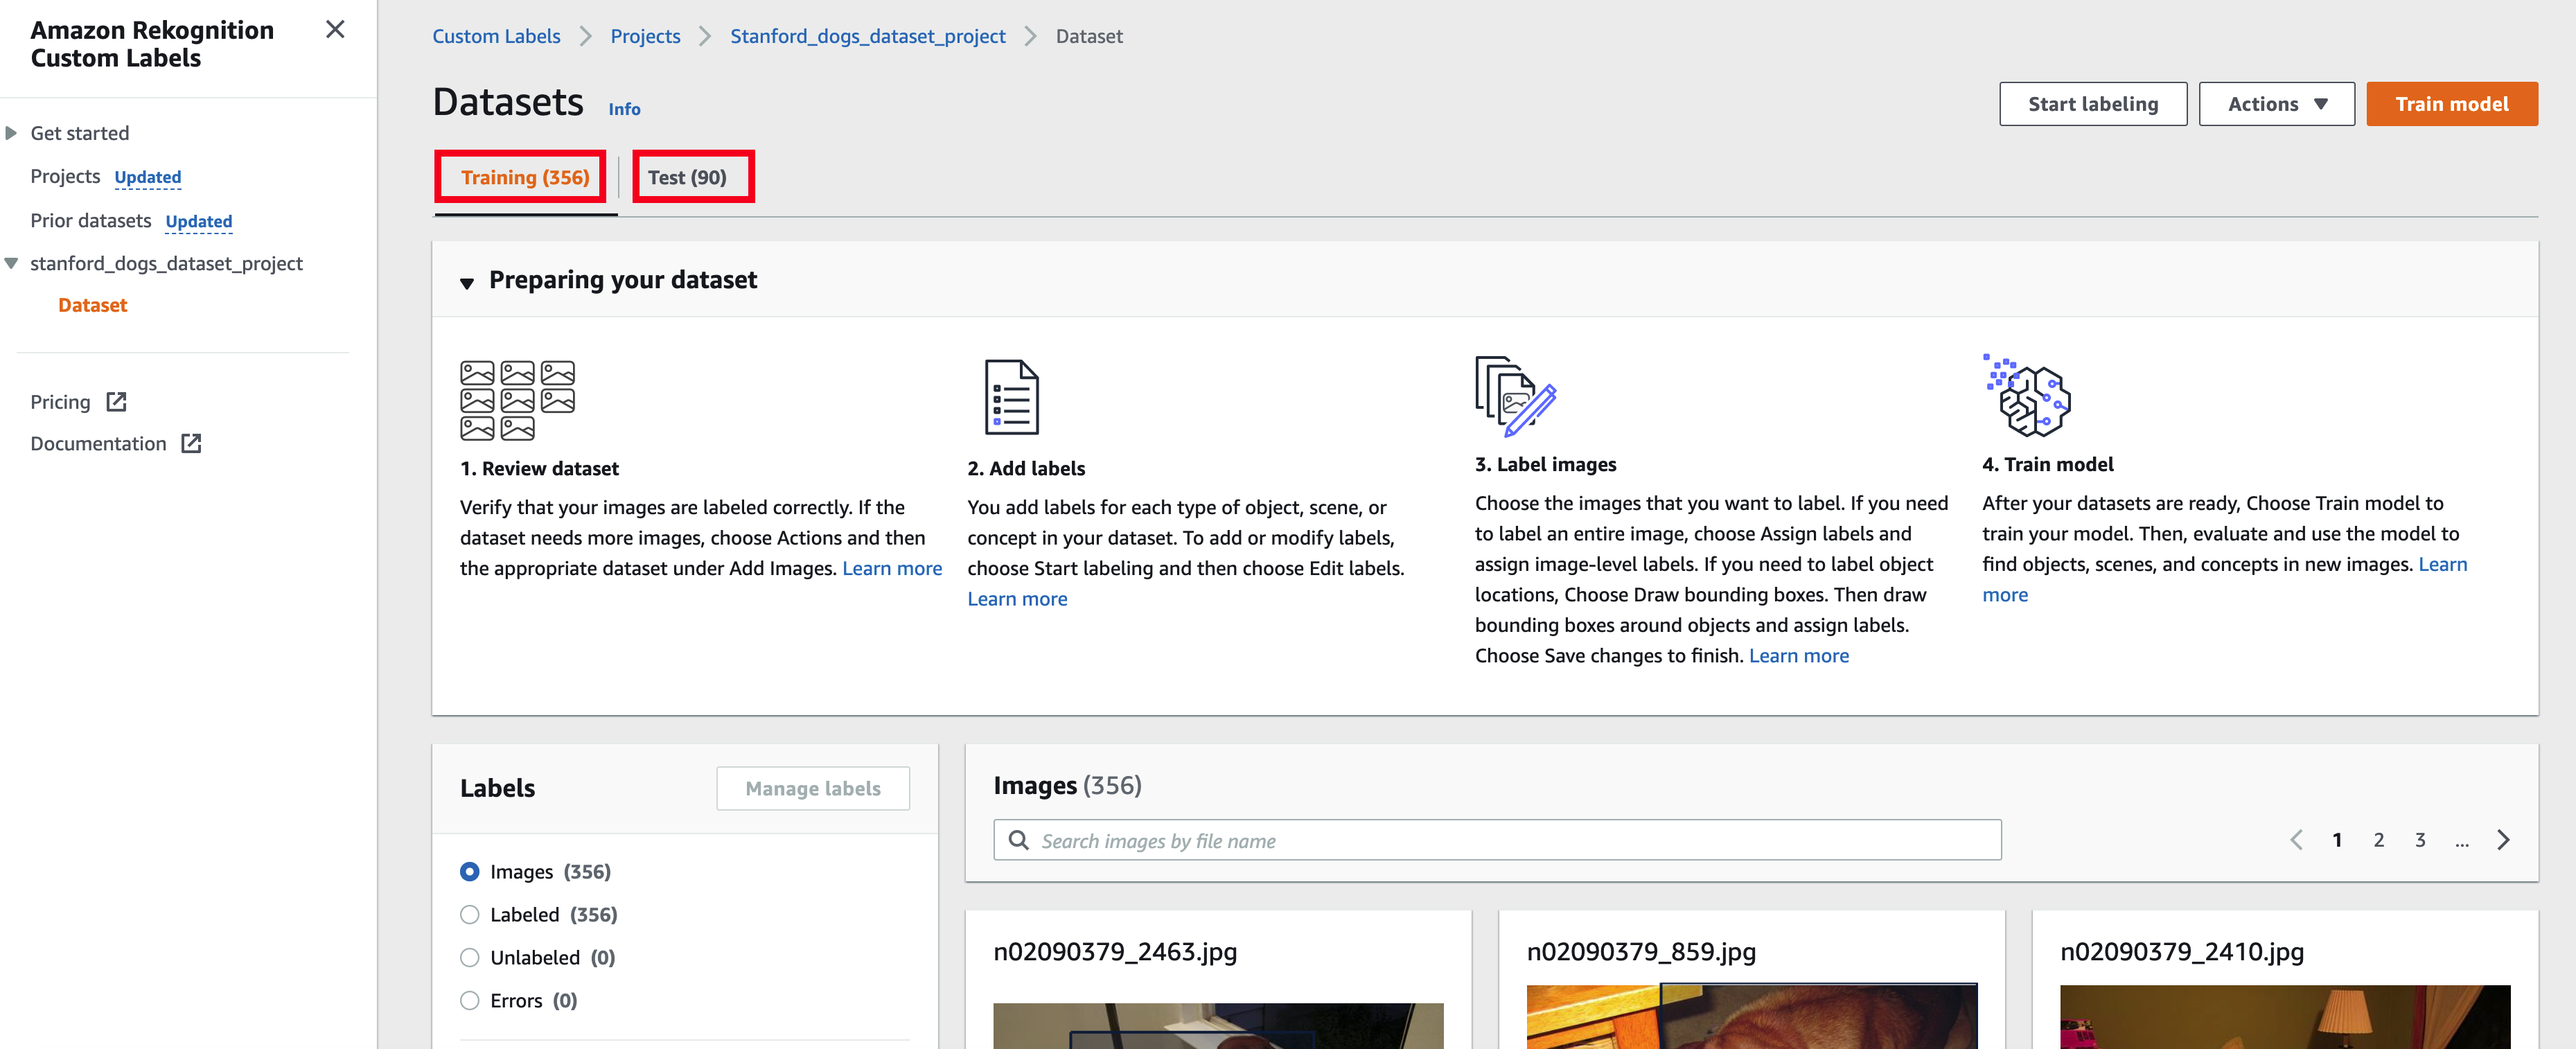Open image n02090379_2410.jpg thumbnail
The width and height of the screenshot is (2576, 1049).
point(2285,1017)
